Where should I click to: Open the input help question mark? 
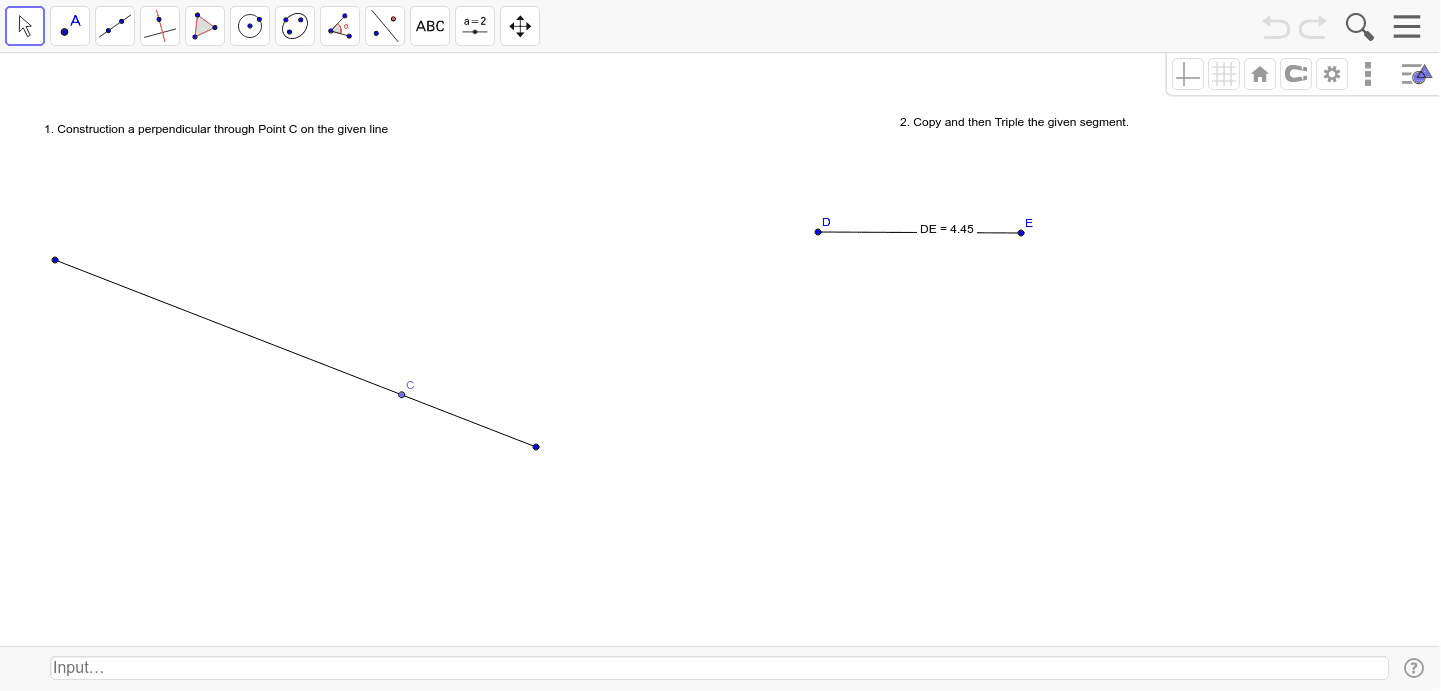tap(1414, 668)
